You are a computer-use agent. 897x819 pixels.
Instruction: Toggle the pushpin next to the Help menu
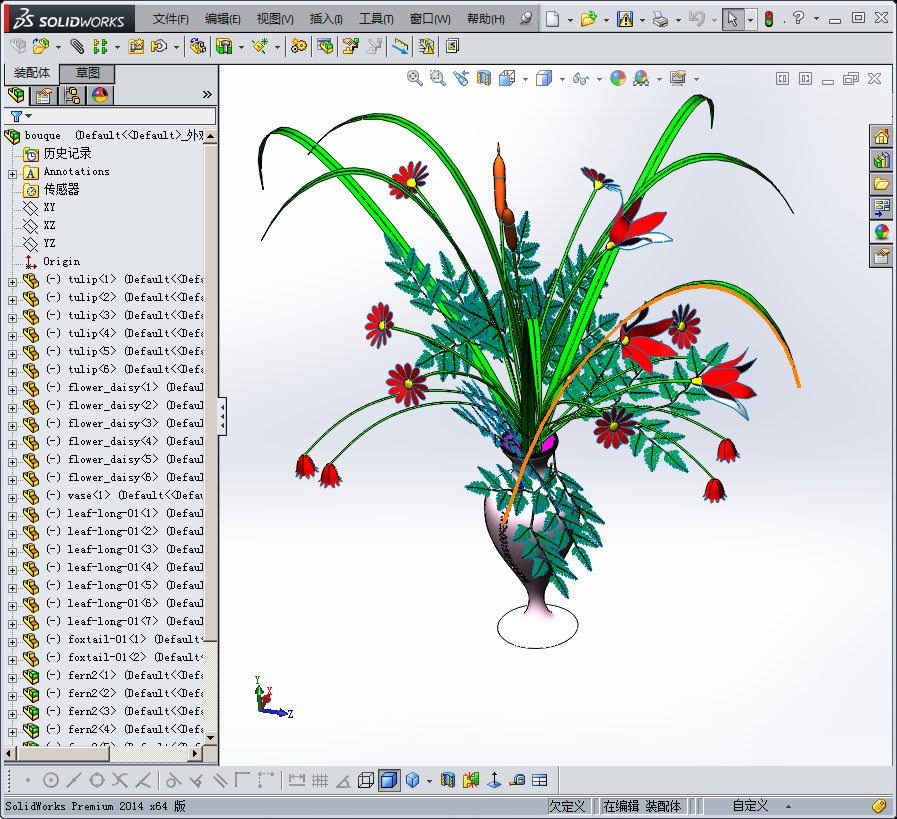526,18
